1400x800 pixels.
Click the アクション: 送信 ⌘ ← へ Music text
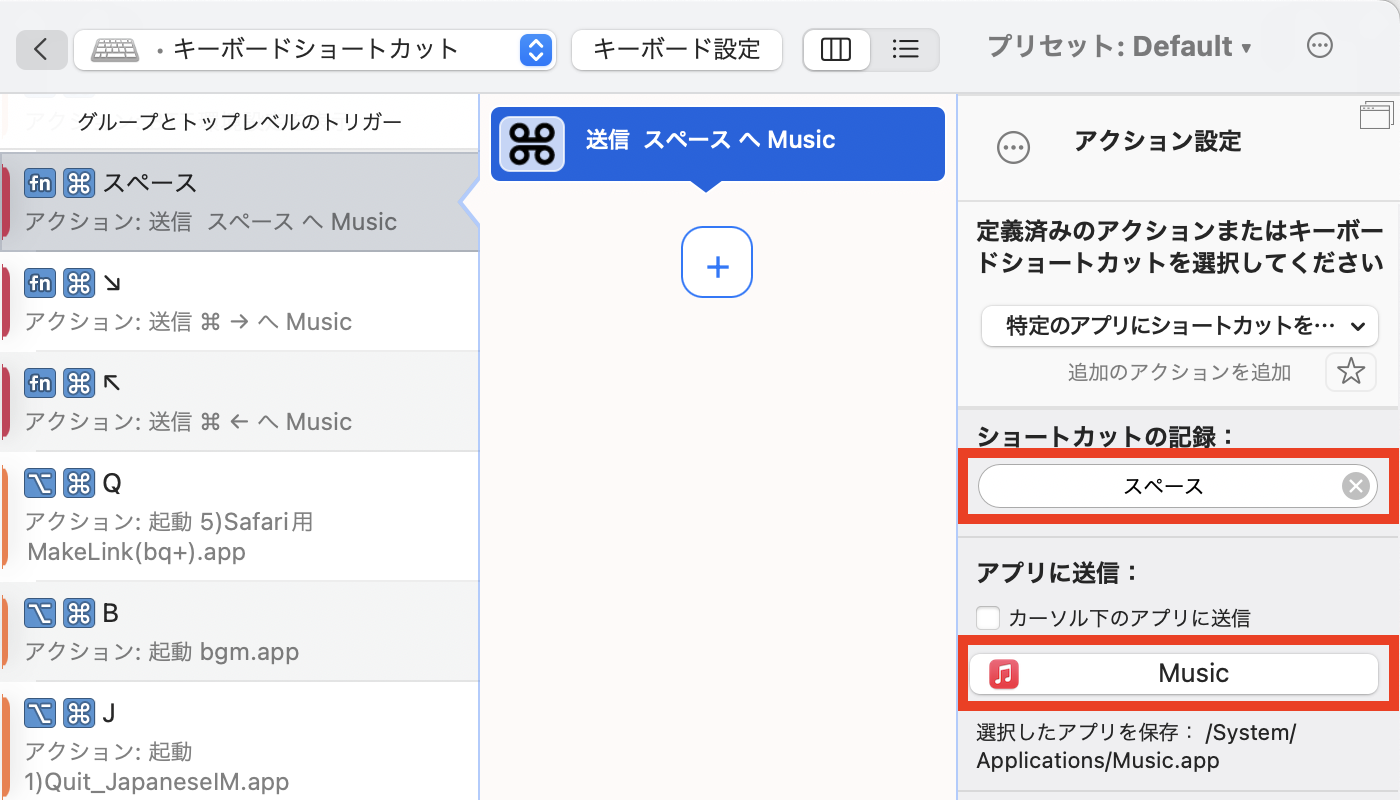[188, 422]
